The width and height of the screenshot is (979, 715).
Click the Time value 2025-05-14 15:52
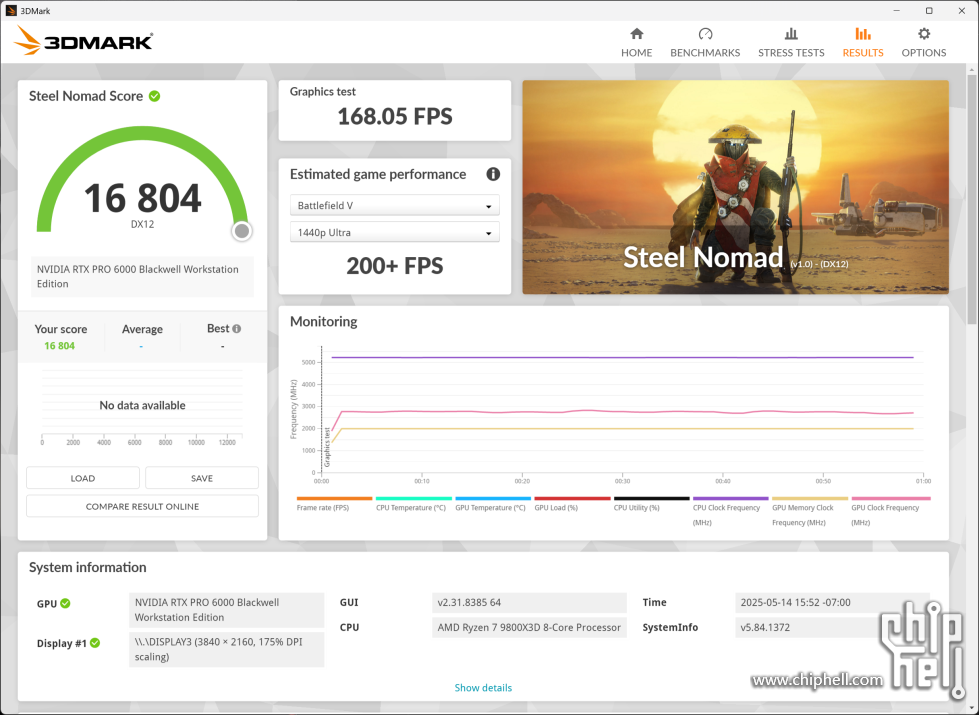point(832,603)
